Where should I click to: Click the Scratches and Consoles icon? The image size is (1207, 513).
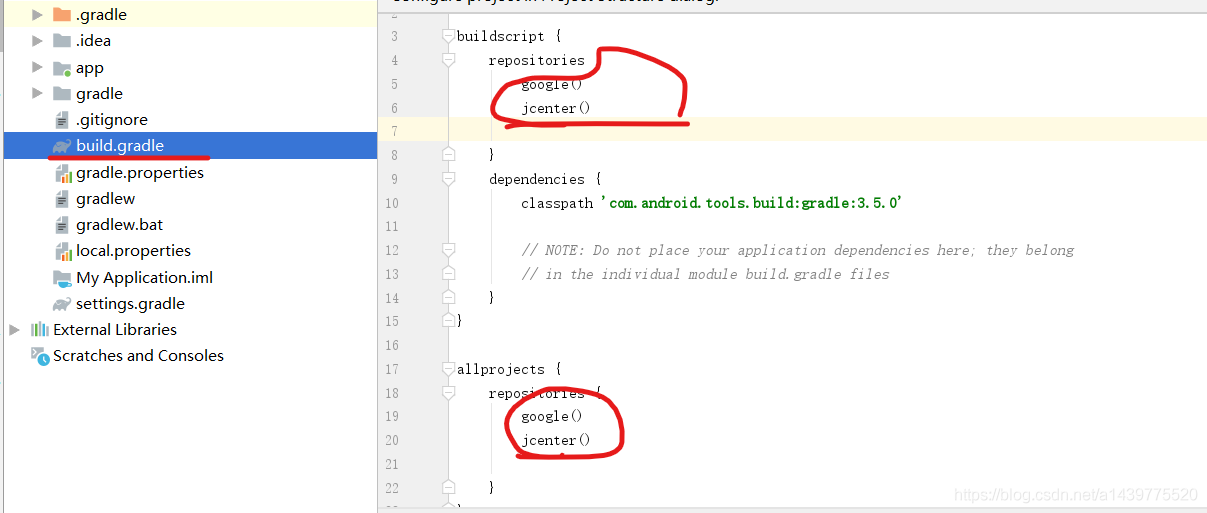[39, 355]
